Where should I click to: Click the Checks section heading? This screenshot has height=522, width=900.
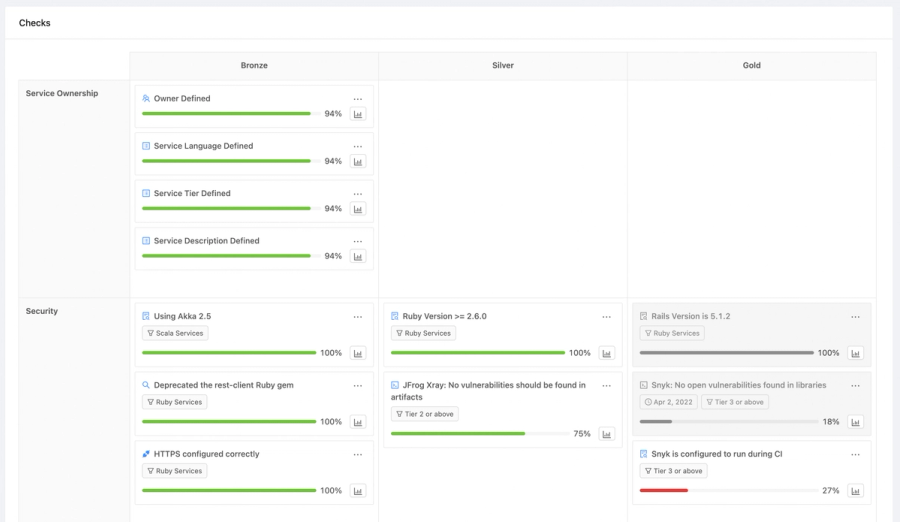pyautogui.click(x=34, y=23)
